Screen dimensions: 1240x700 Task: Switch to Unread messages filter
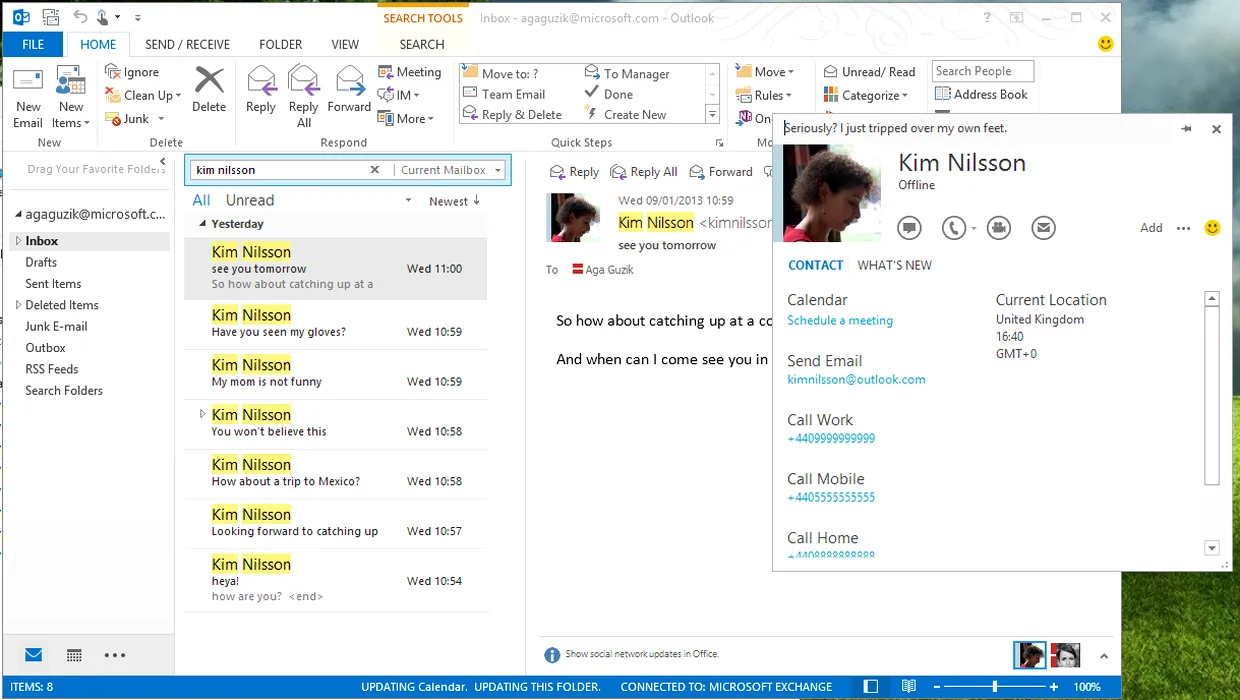250,200
